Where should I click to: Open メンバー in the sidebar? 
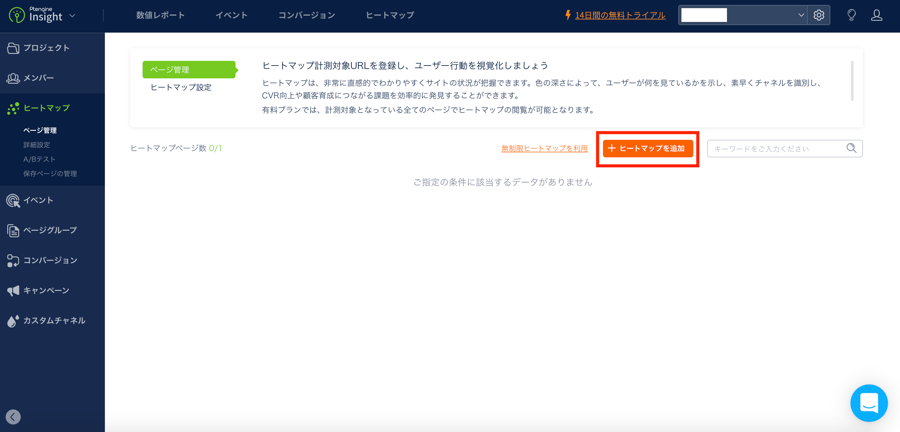38,78
